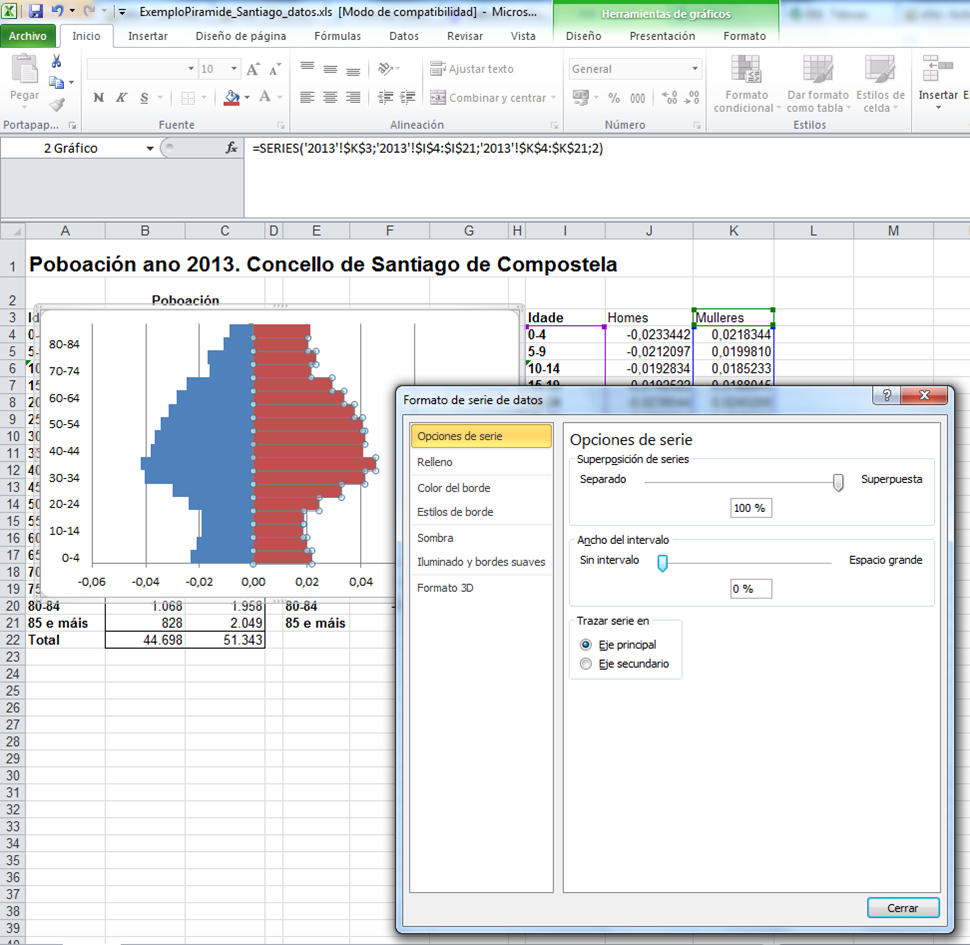Click the bold N formatting icon
This screenshot has width=970, height=945.
[x=98, y=98]
